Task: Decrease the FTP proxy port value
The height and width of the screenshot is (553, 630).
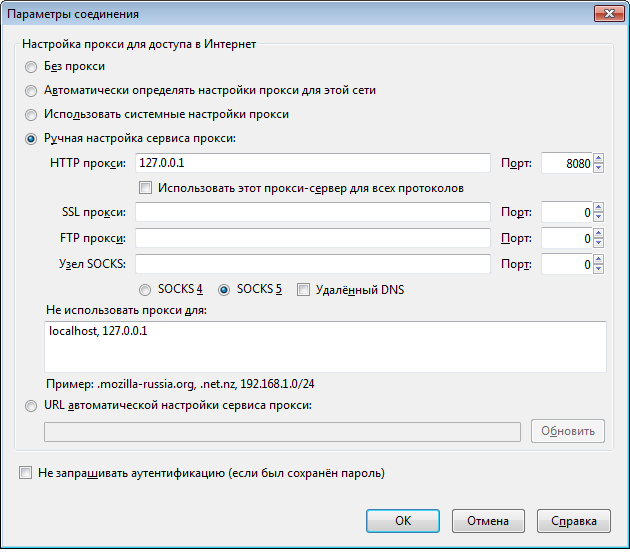Action: 598,243
